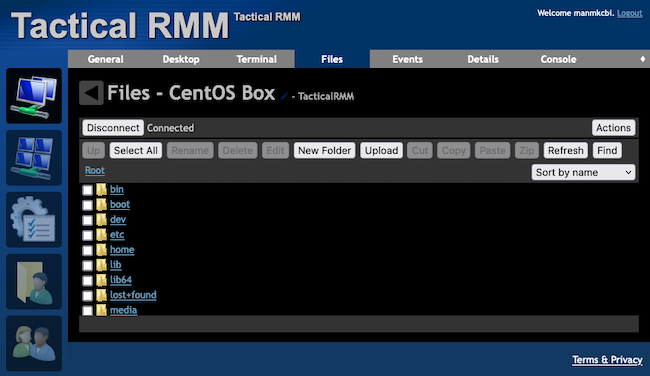Open the folder-with-person sidebar icon

tap(34, 281)
